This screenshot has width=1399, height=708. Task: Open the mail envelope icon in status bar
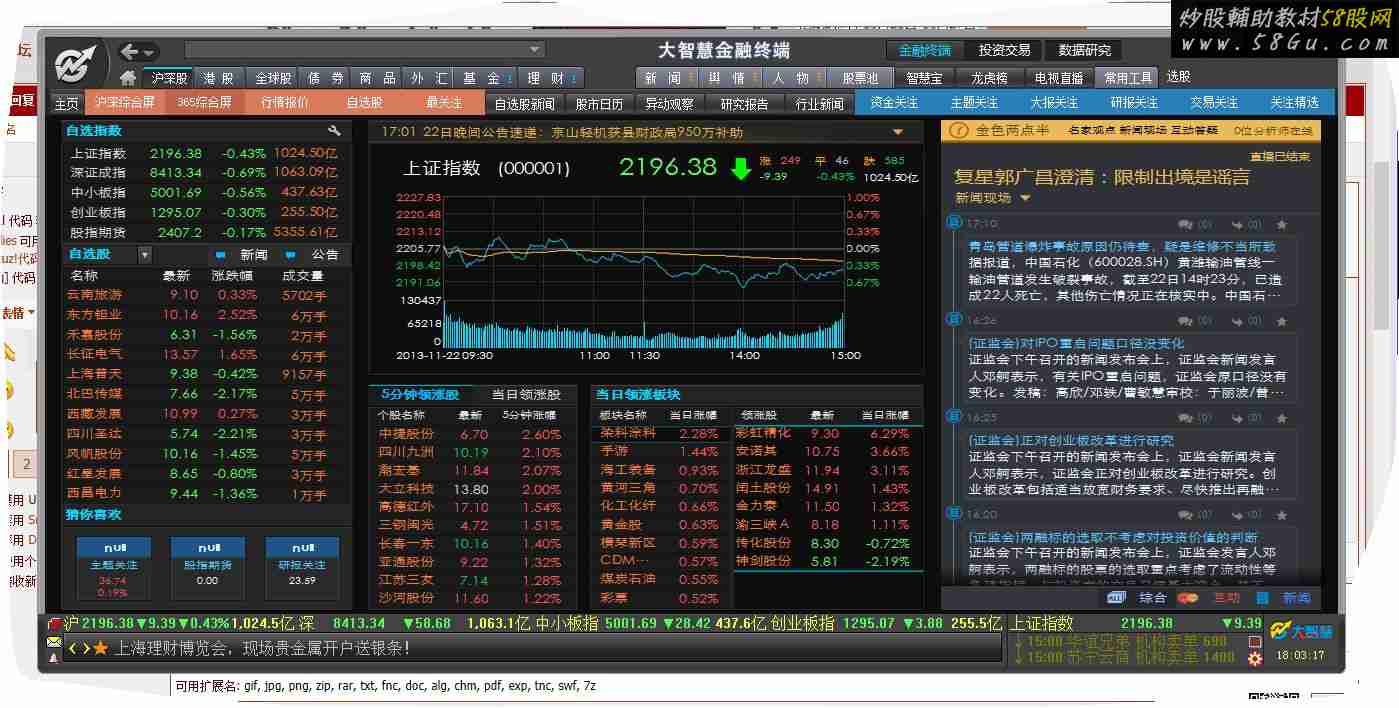coord(54,642)
